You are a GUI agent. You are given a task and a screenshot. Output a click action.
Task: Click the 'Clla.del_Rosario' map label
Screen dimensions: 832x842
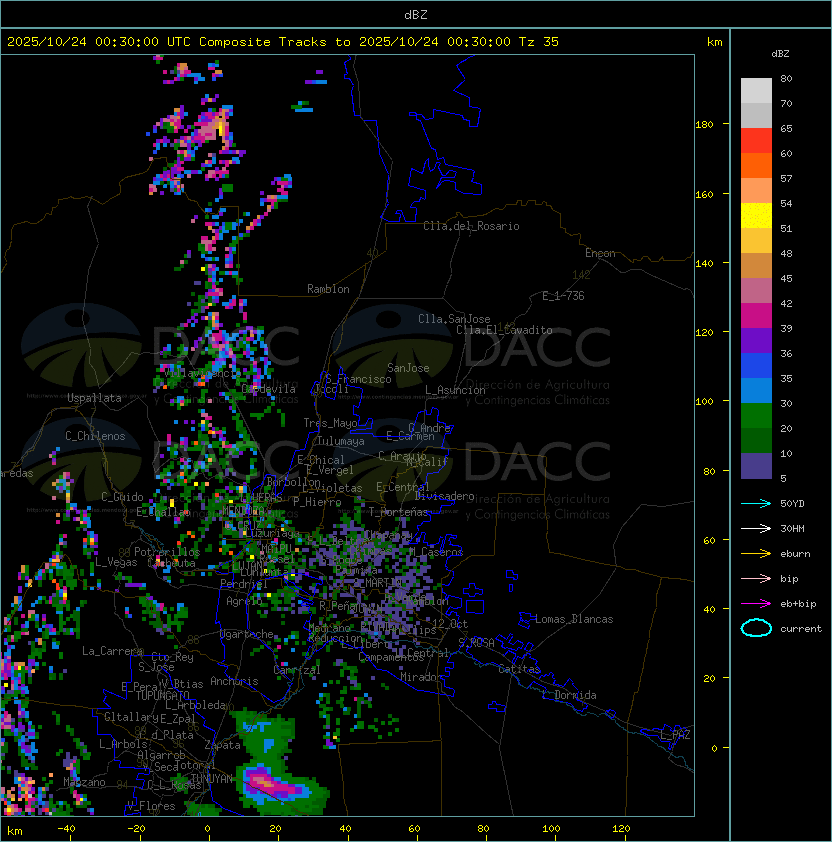pyautogui.click(x=471, y=226)
